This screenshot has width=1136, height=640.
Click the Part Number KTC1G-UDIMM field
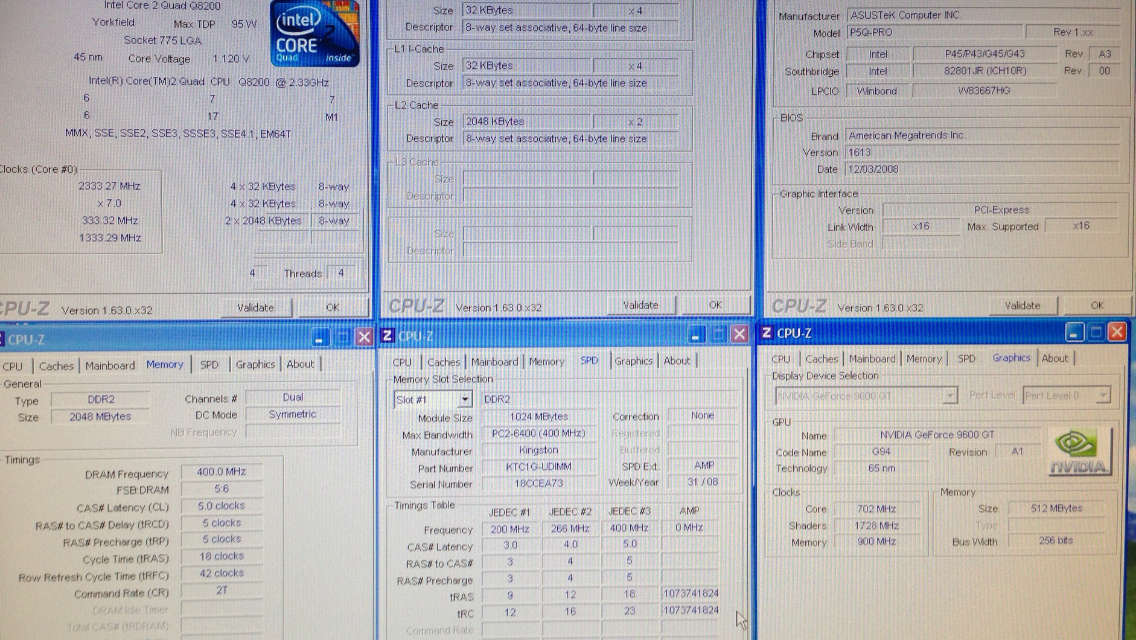538,467
